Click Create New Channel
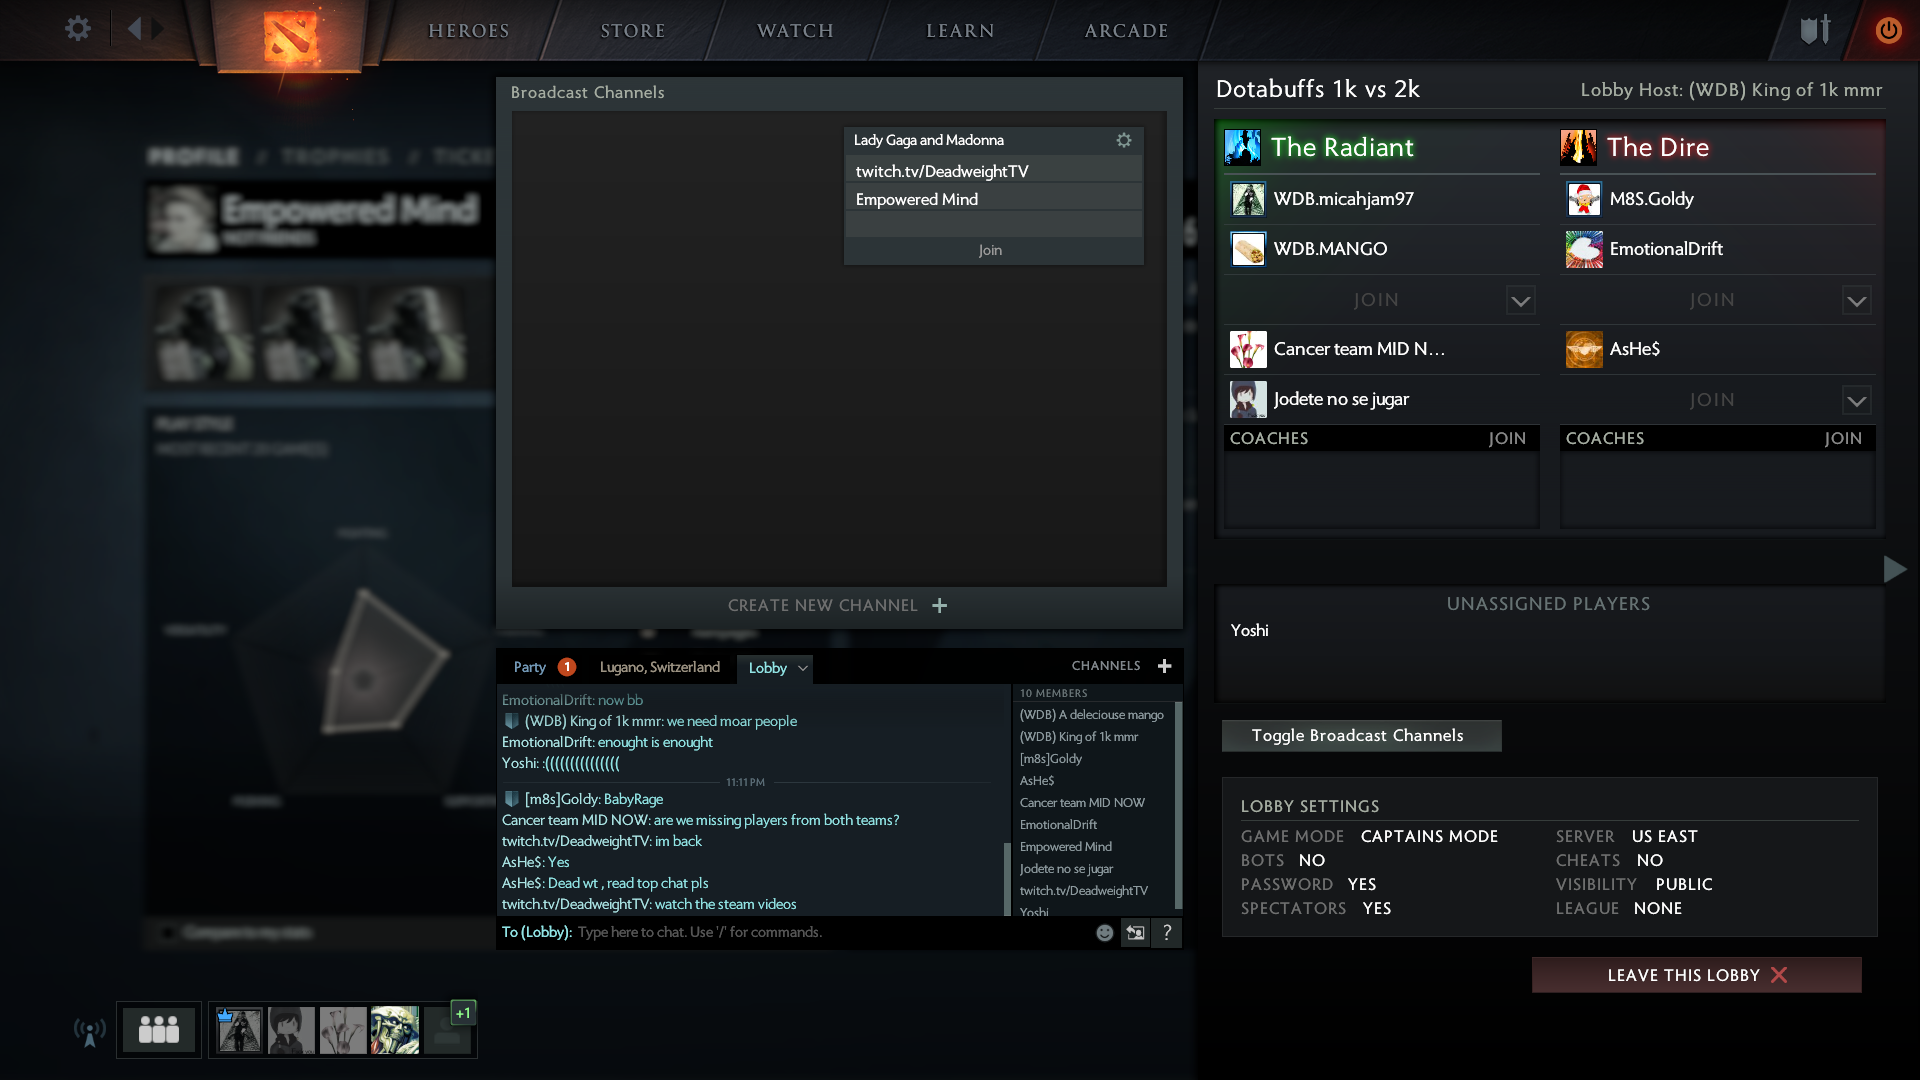The image size is (1920, 1080). pyautogui.click(x=822, y=605)
